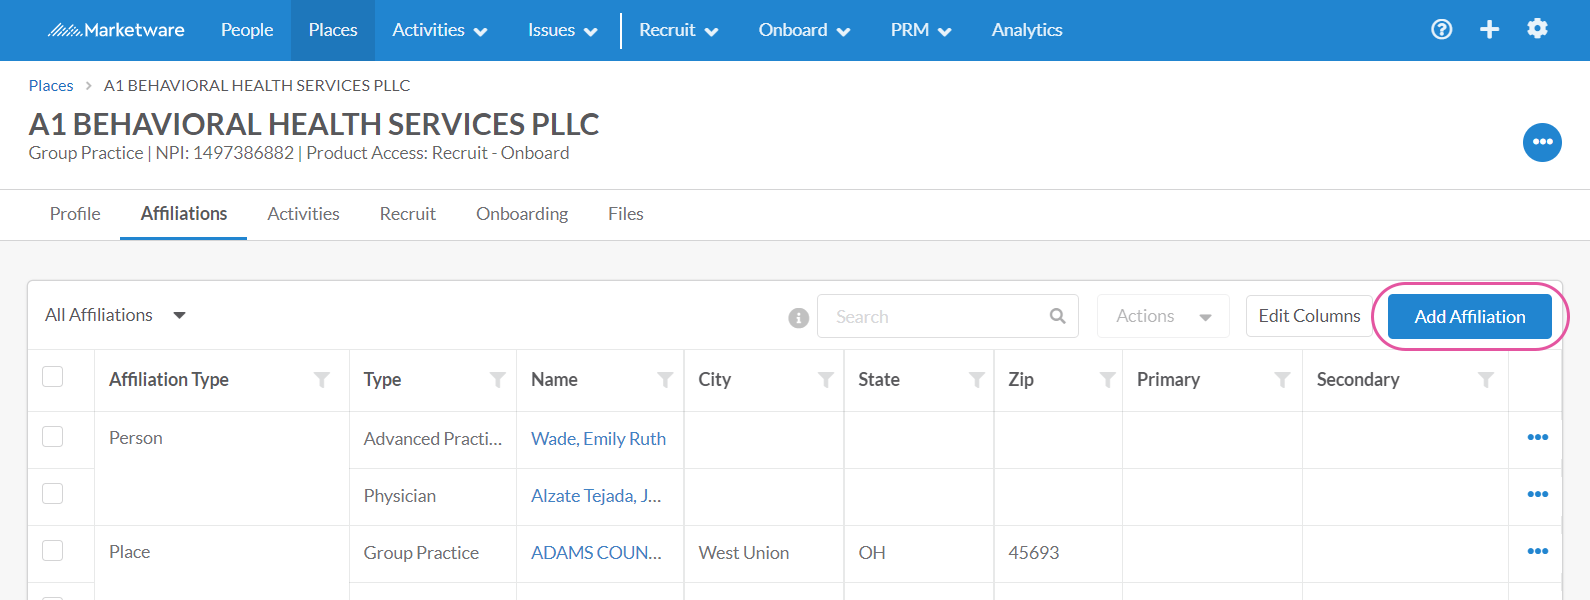Image resolution: width=1590 pixels, height=600 pixels.
Task: Open row actions for Alzate Tejada
Action: coord(1538,494)
